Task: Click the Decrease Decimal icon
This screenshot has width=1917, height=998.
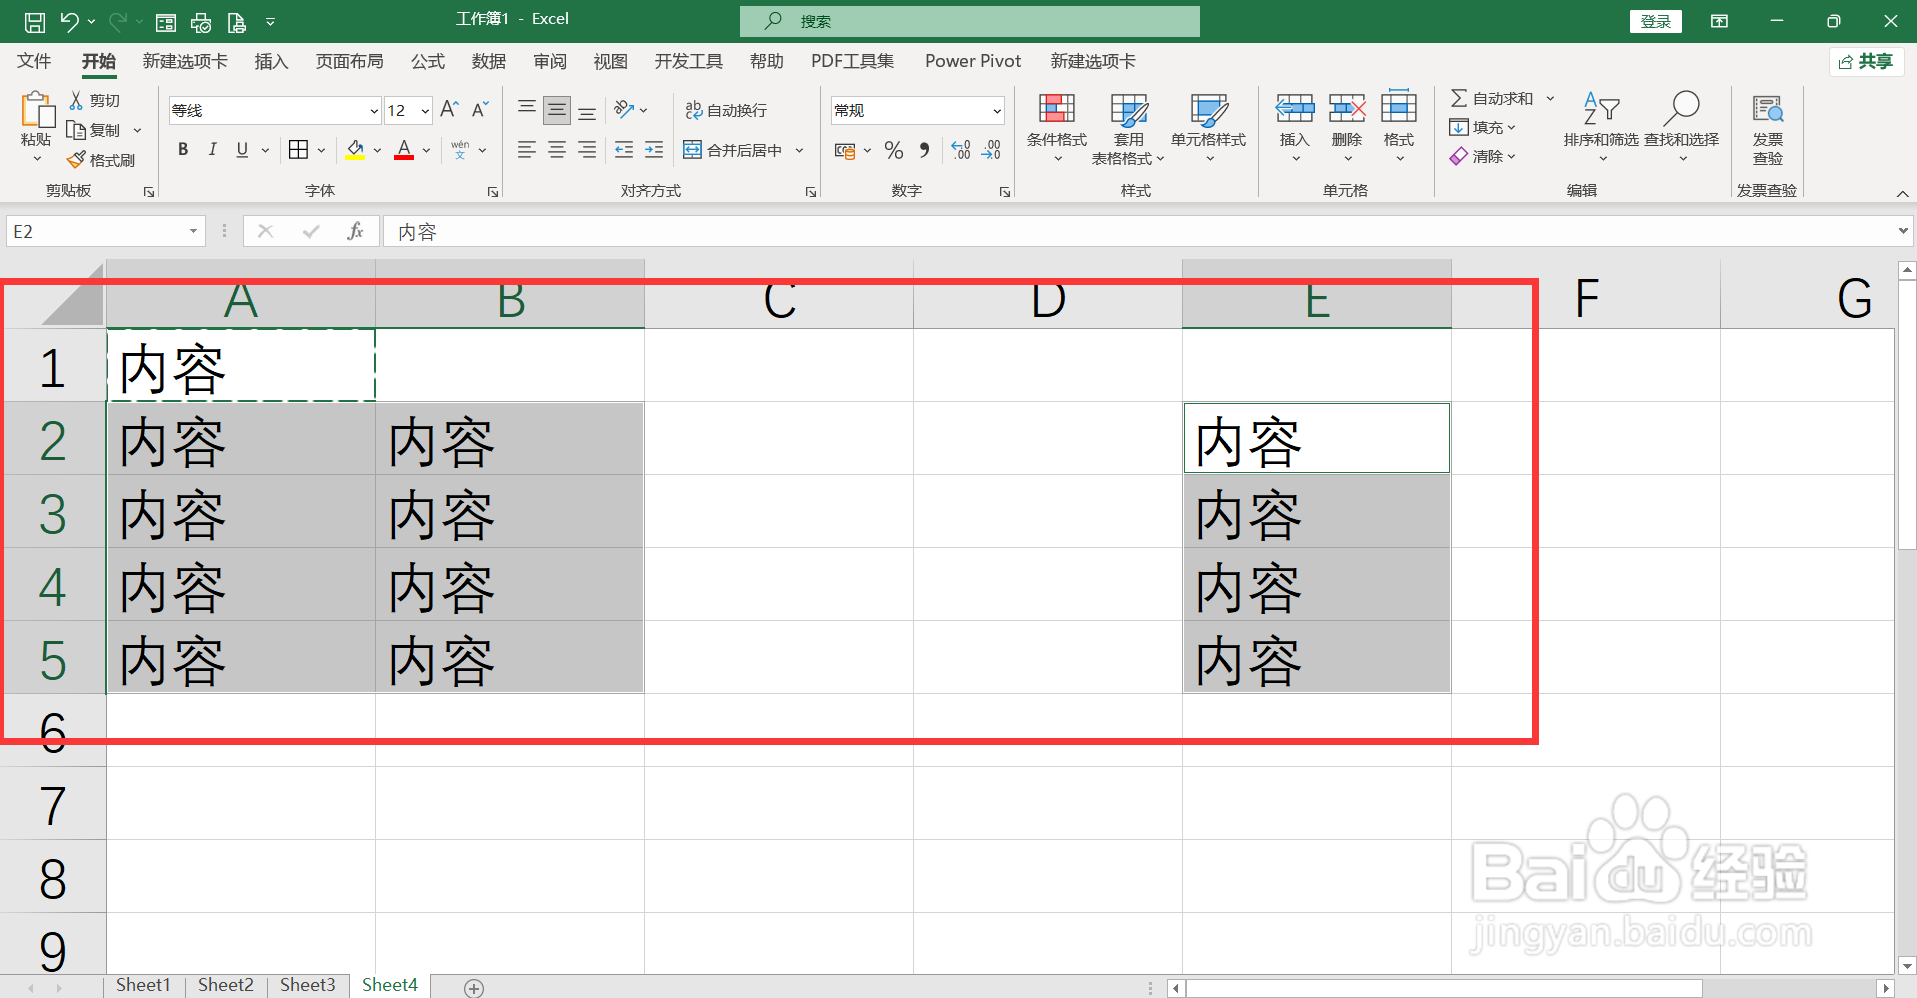Action: pos(991,150)
